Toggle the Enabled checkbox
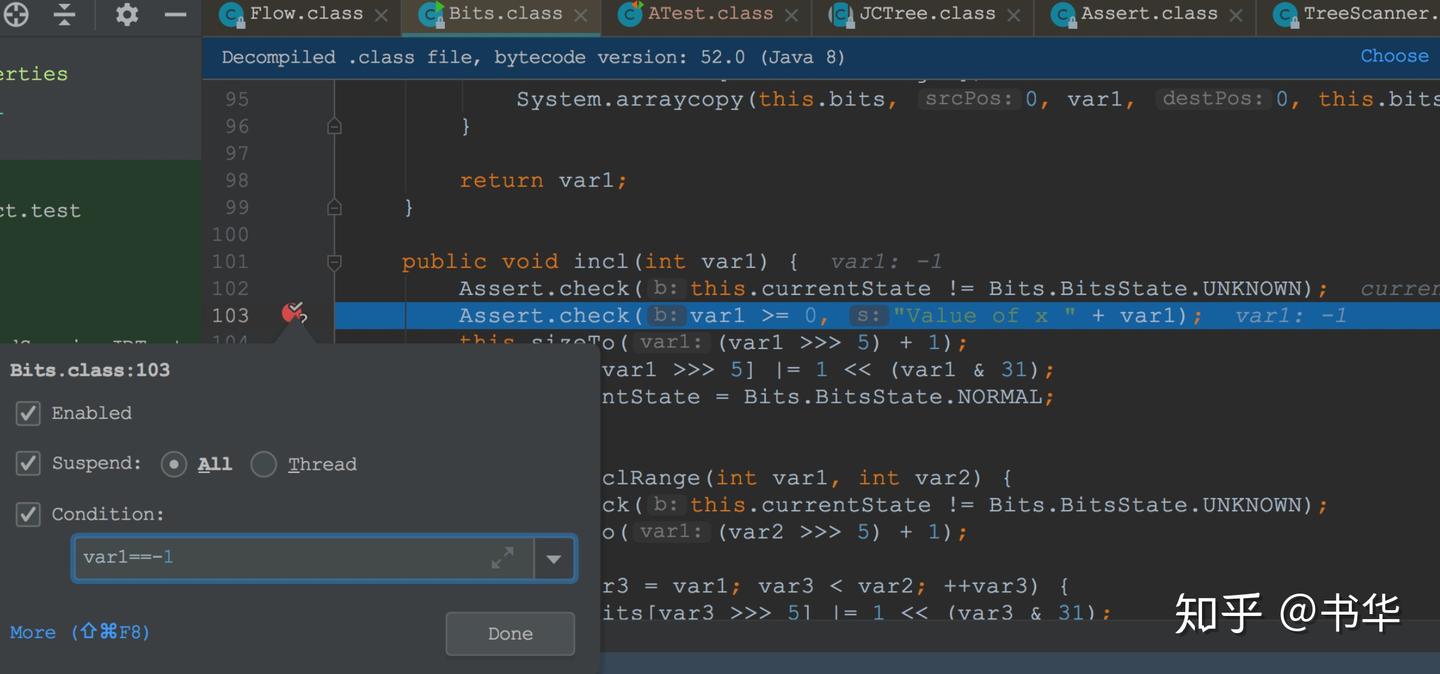 [27, 413]
